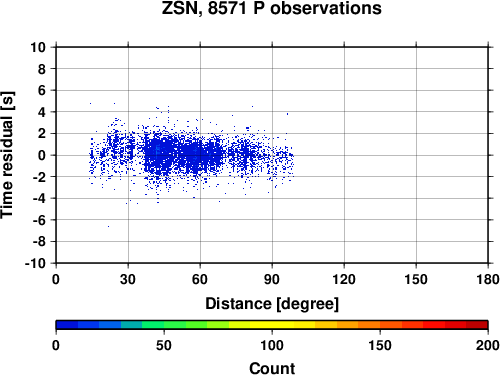Click the "Time residual [s]" axis label
Screen dimensions: 500x375
7,155
